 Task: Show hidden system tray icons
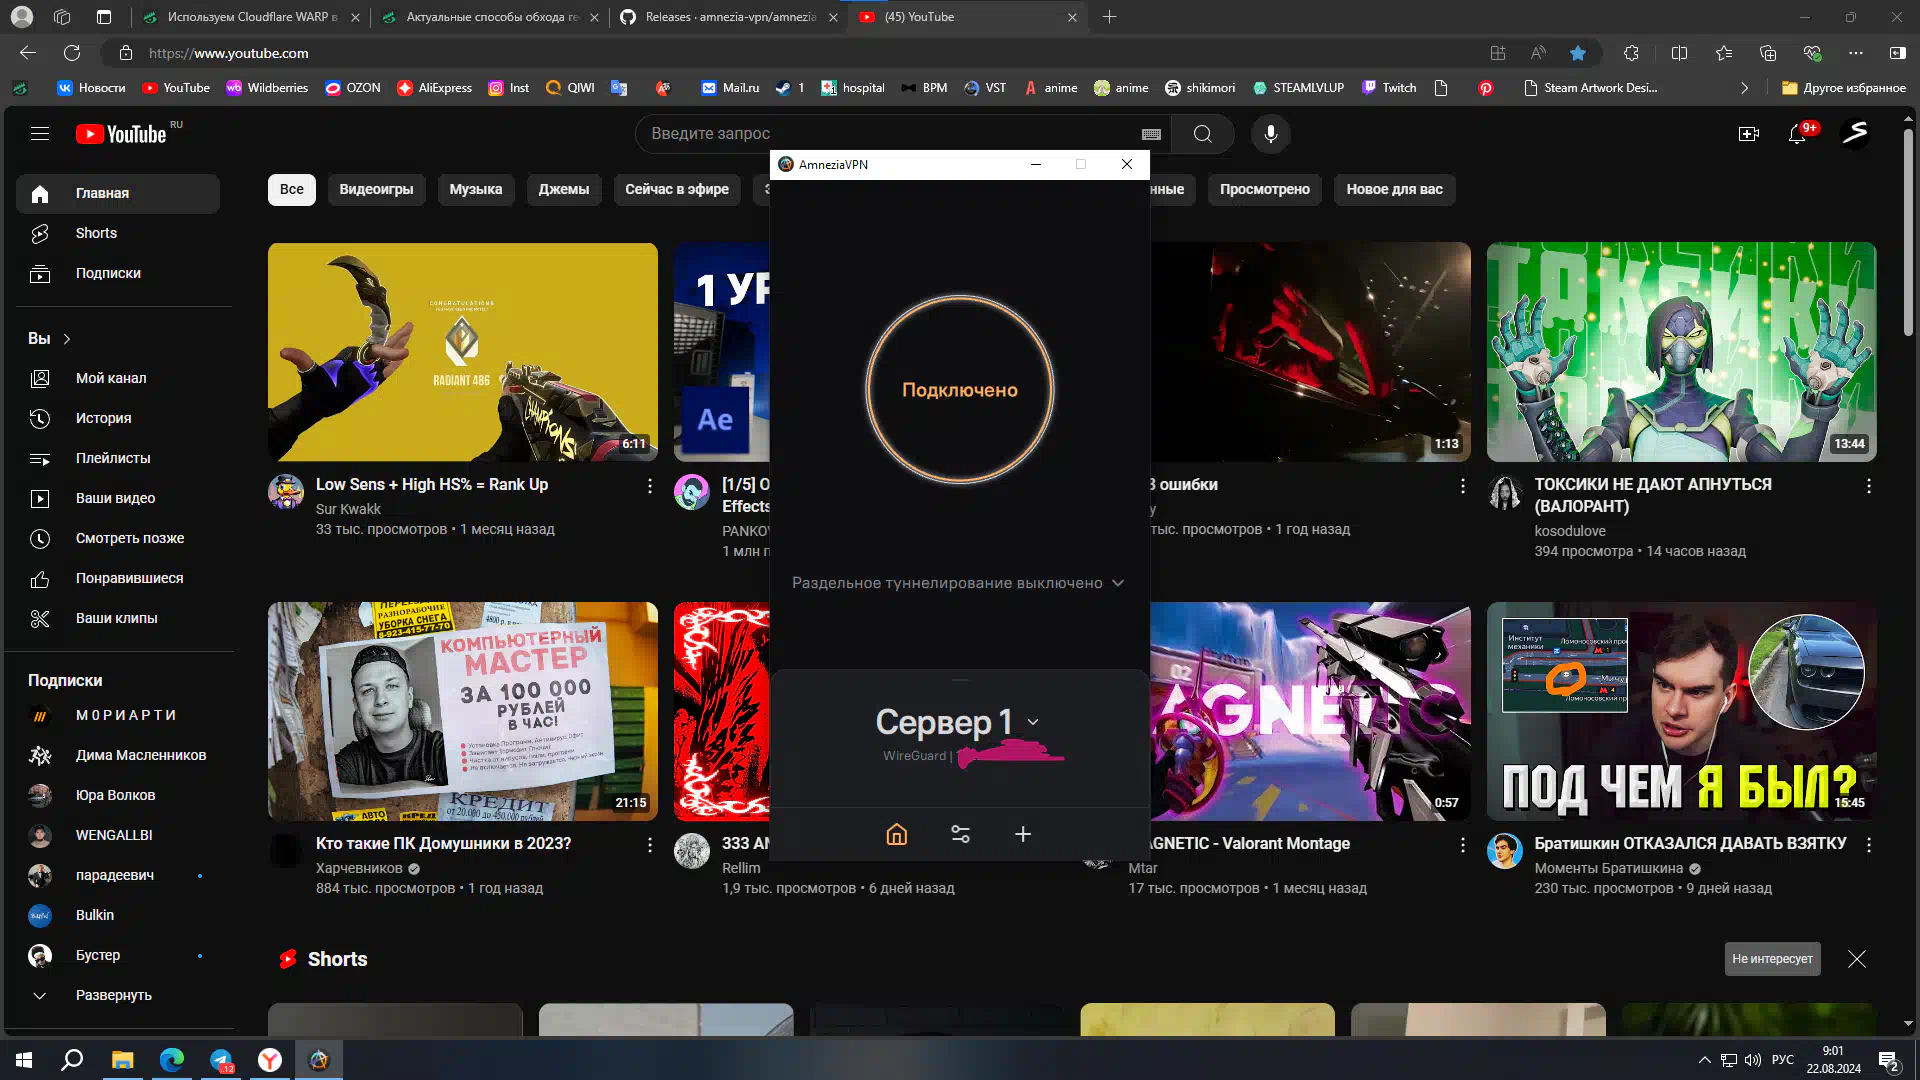coord(1703,1060)
